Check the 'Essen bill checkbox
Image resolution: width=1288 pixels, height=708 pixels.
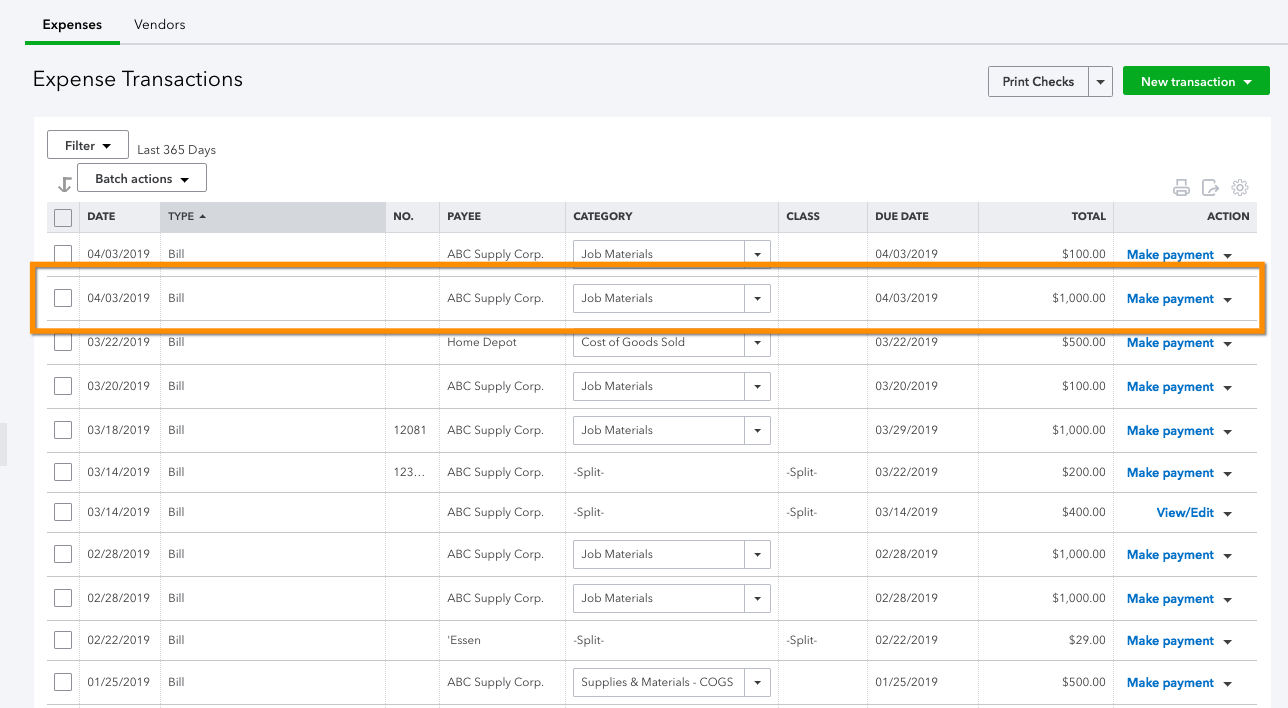pos(63,640)
